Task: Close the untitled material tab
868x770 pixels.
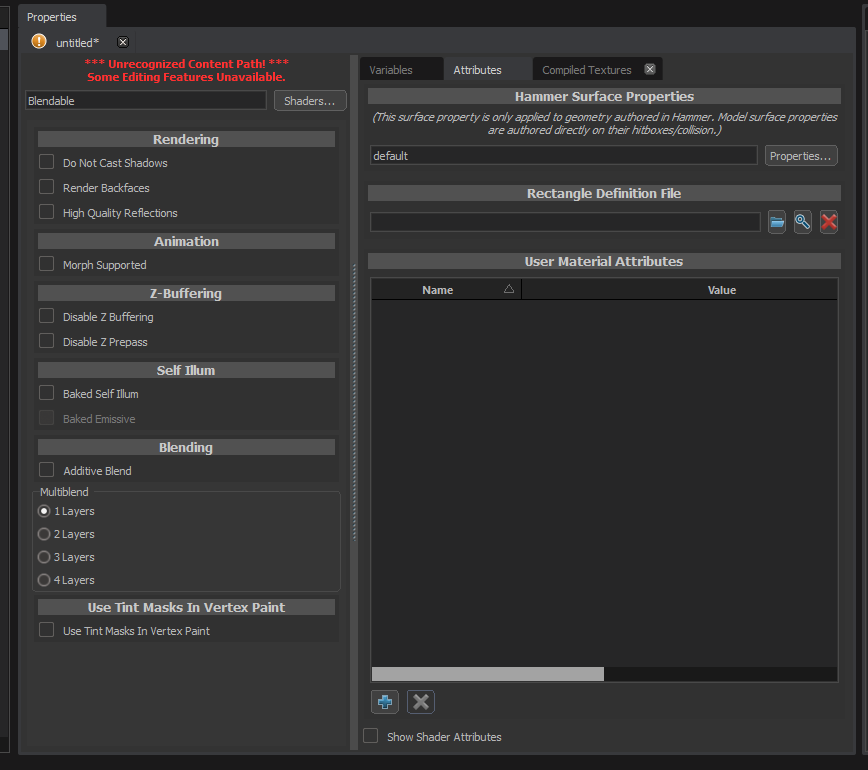Action: [x=122, y=42]
